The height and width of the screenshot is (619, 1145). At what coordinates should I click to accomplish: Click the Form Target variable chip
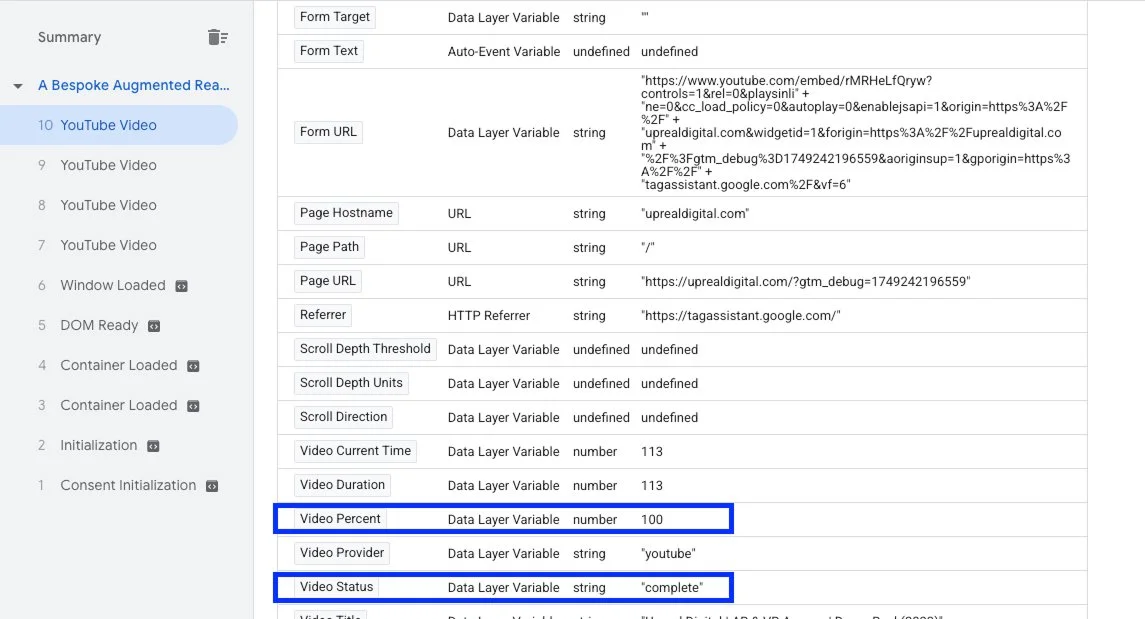334,17
